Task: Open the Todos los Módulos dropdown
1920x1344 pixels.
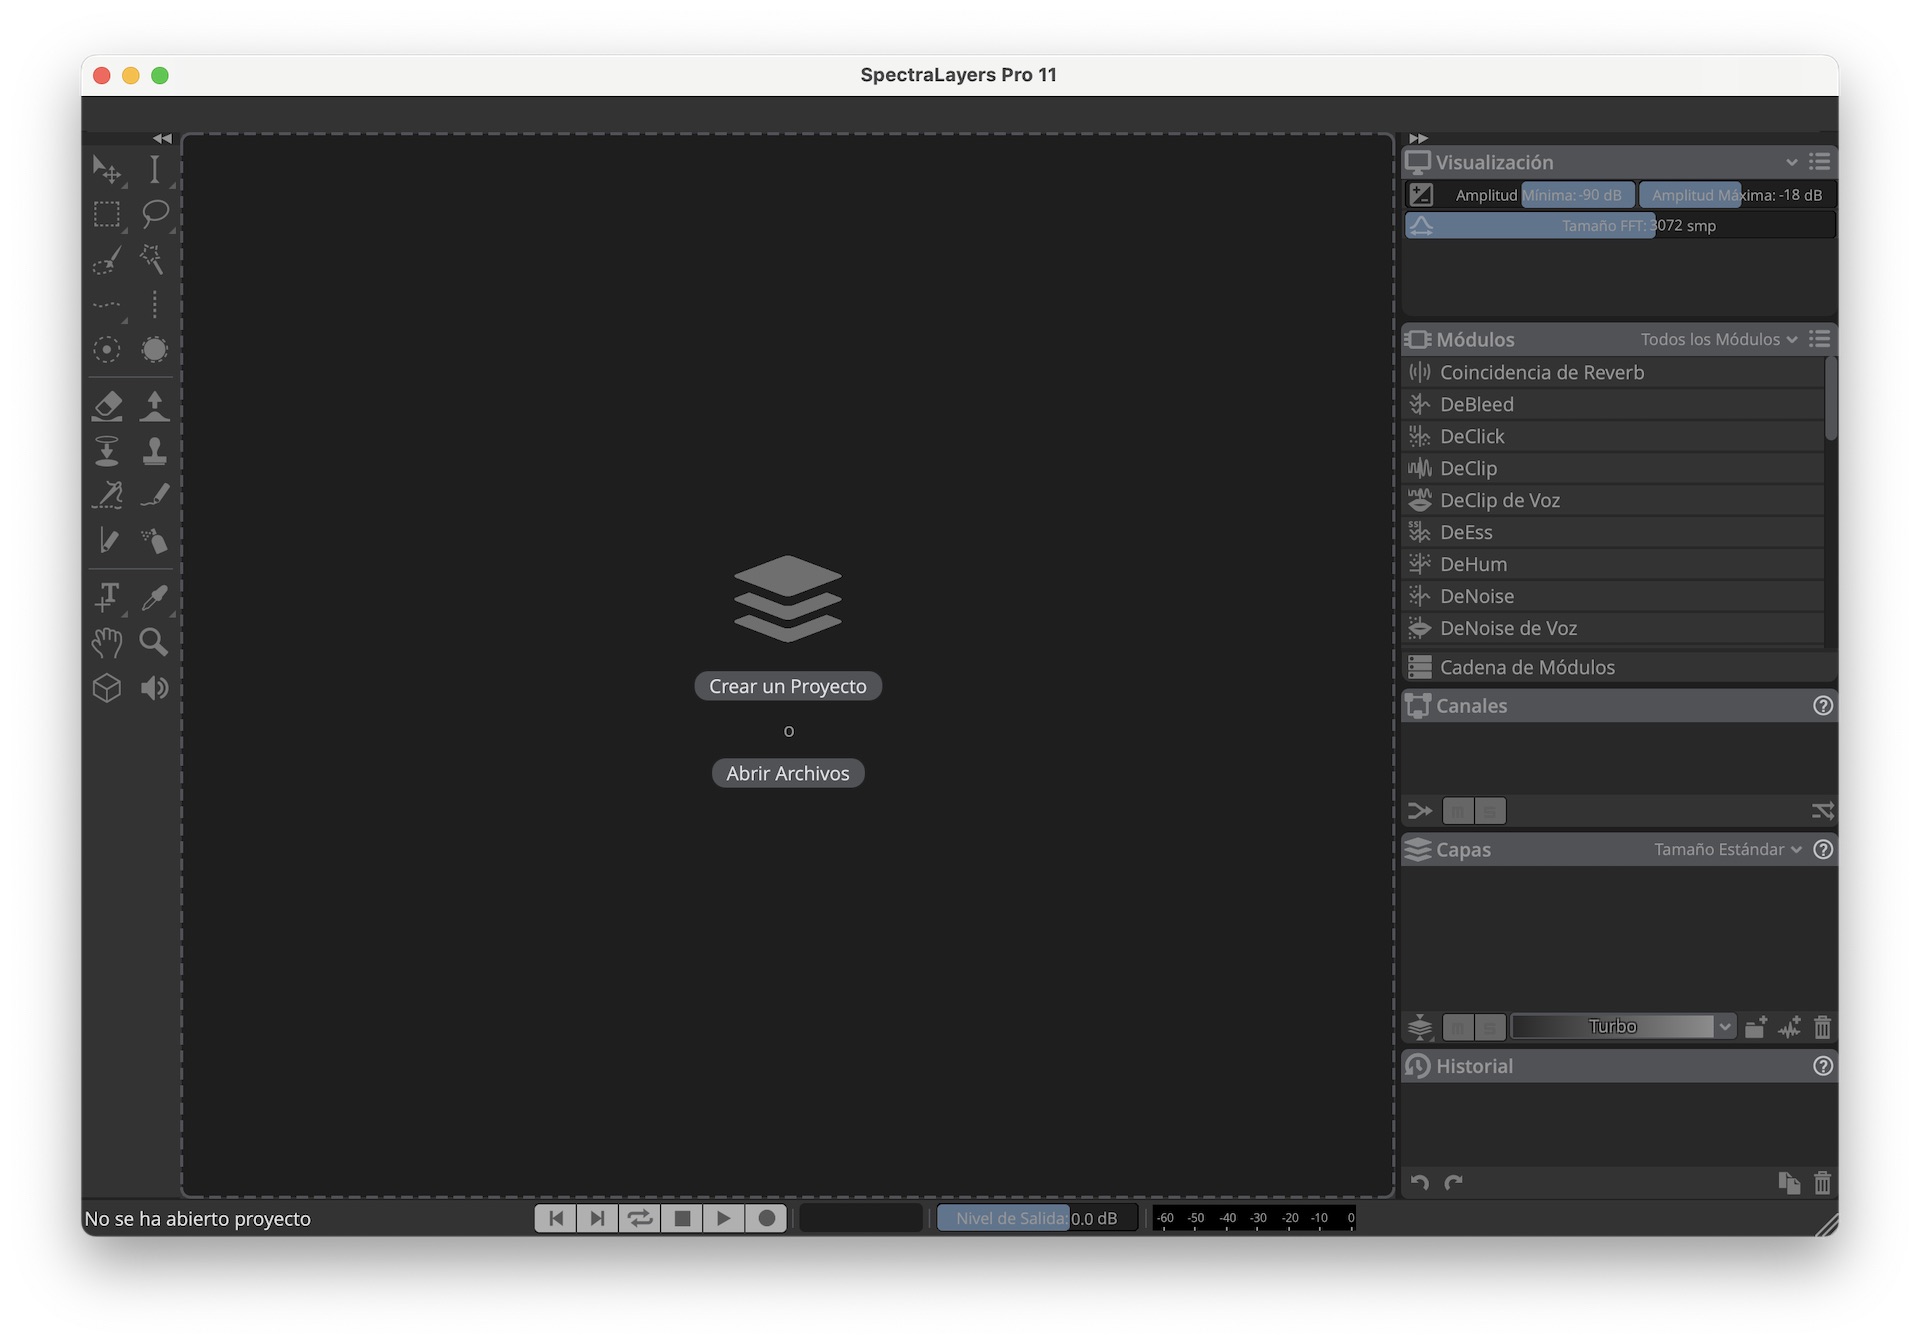Action: [1718, 339]
